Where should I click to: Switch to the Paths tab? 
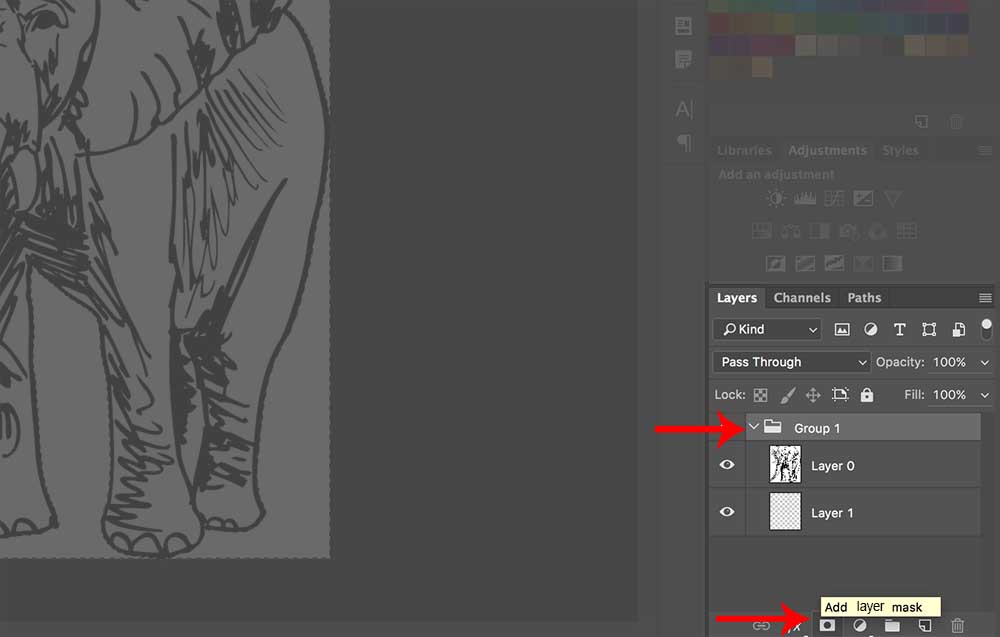coord(864,297)
